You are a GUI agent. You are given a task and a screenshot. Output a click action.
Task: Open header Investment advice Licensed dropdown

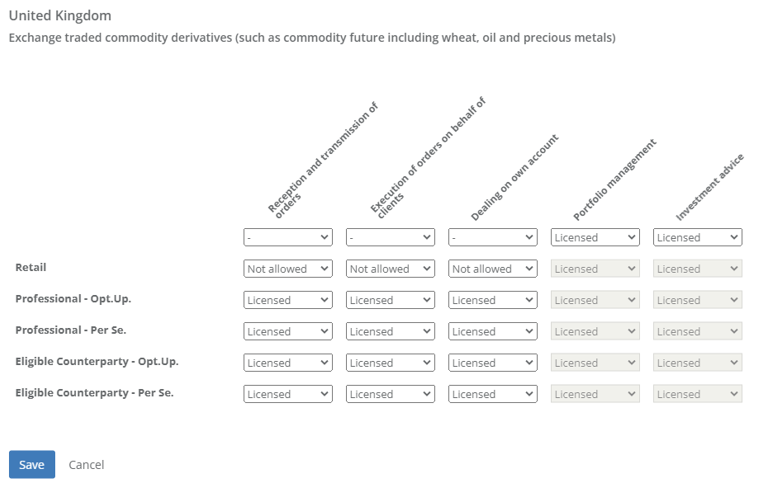coord(697,237)
